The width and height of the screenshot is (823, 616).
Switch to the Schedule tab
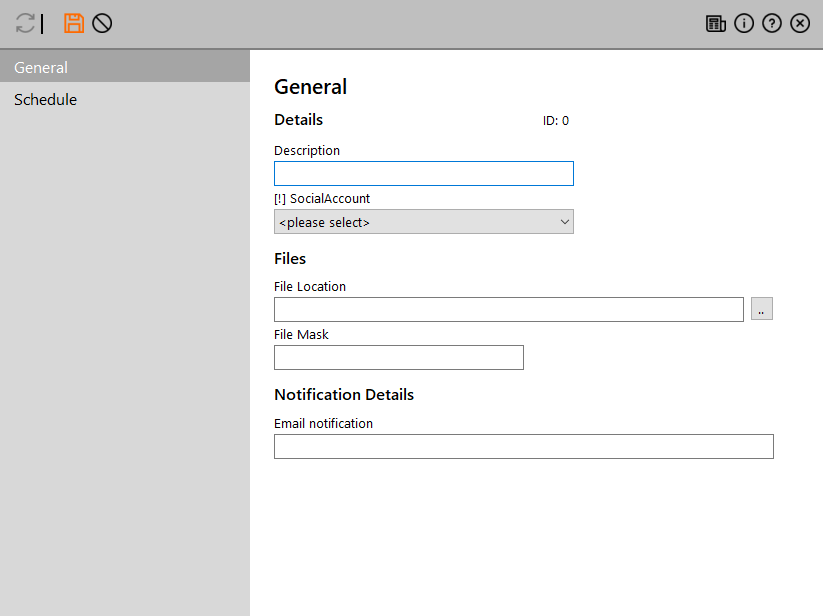pyautogui.click(x=124, y=100)
